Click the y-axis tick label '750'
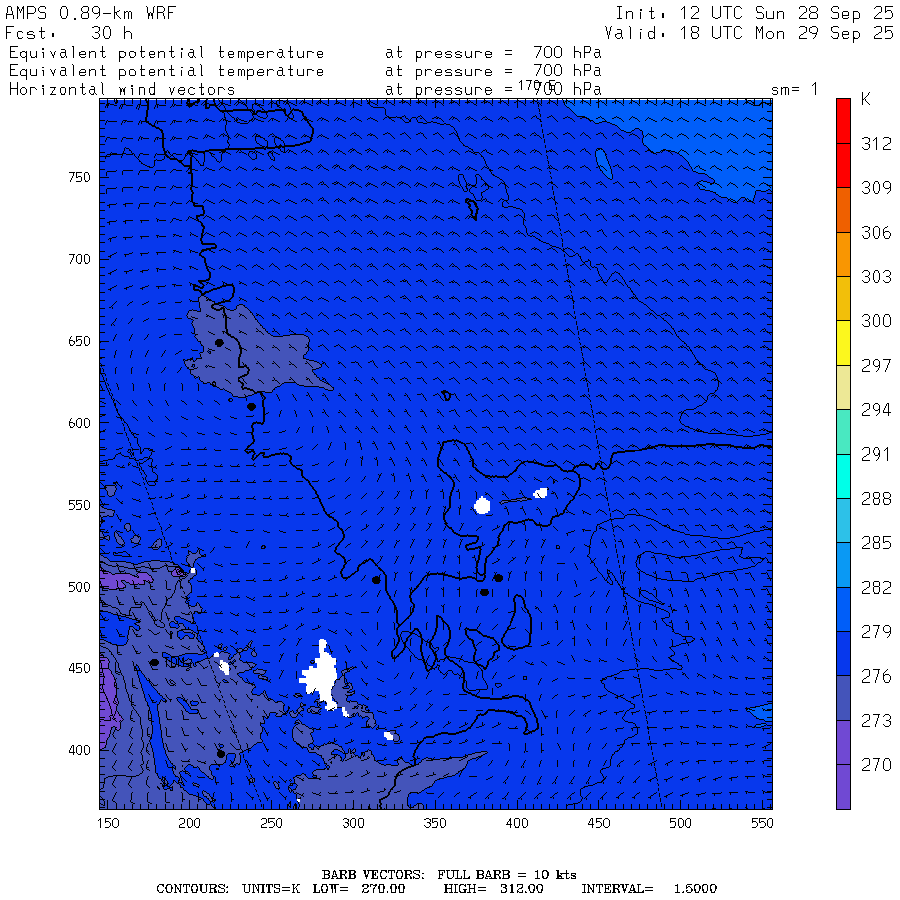The height and width of the screenshot is (900, 900). (x=79, y=177)
